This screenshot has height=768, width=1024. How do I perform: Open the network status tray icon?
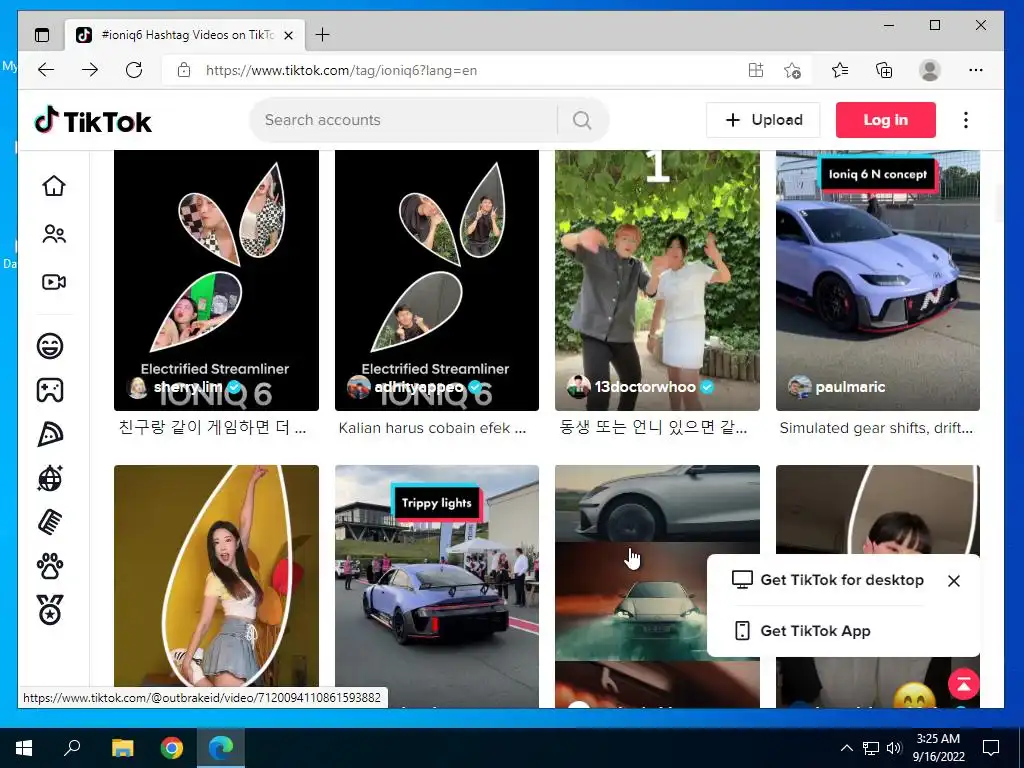pos(871,748)
